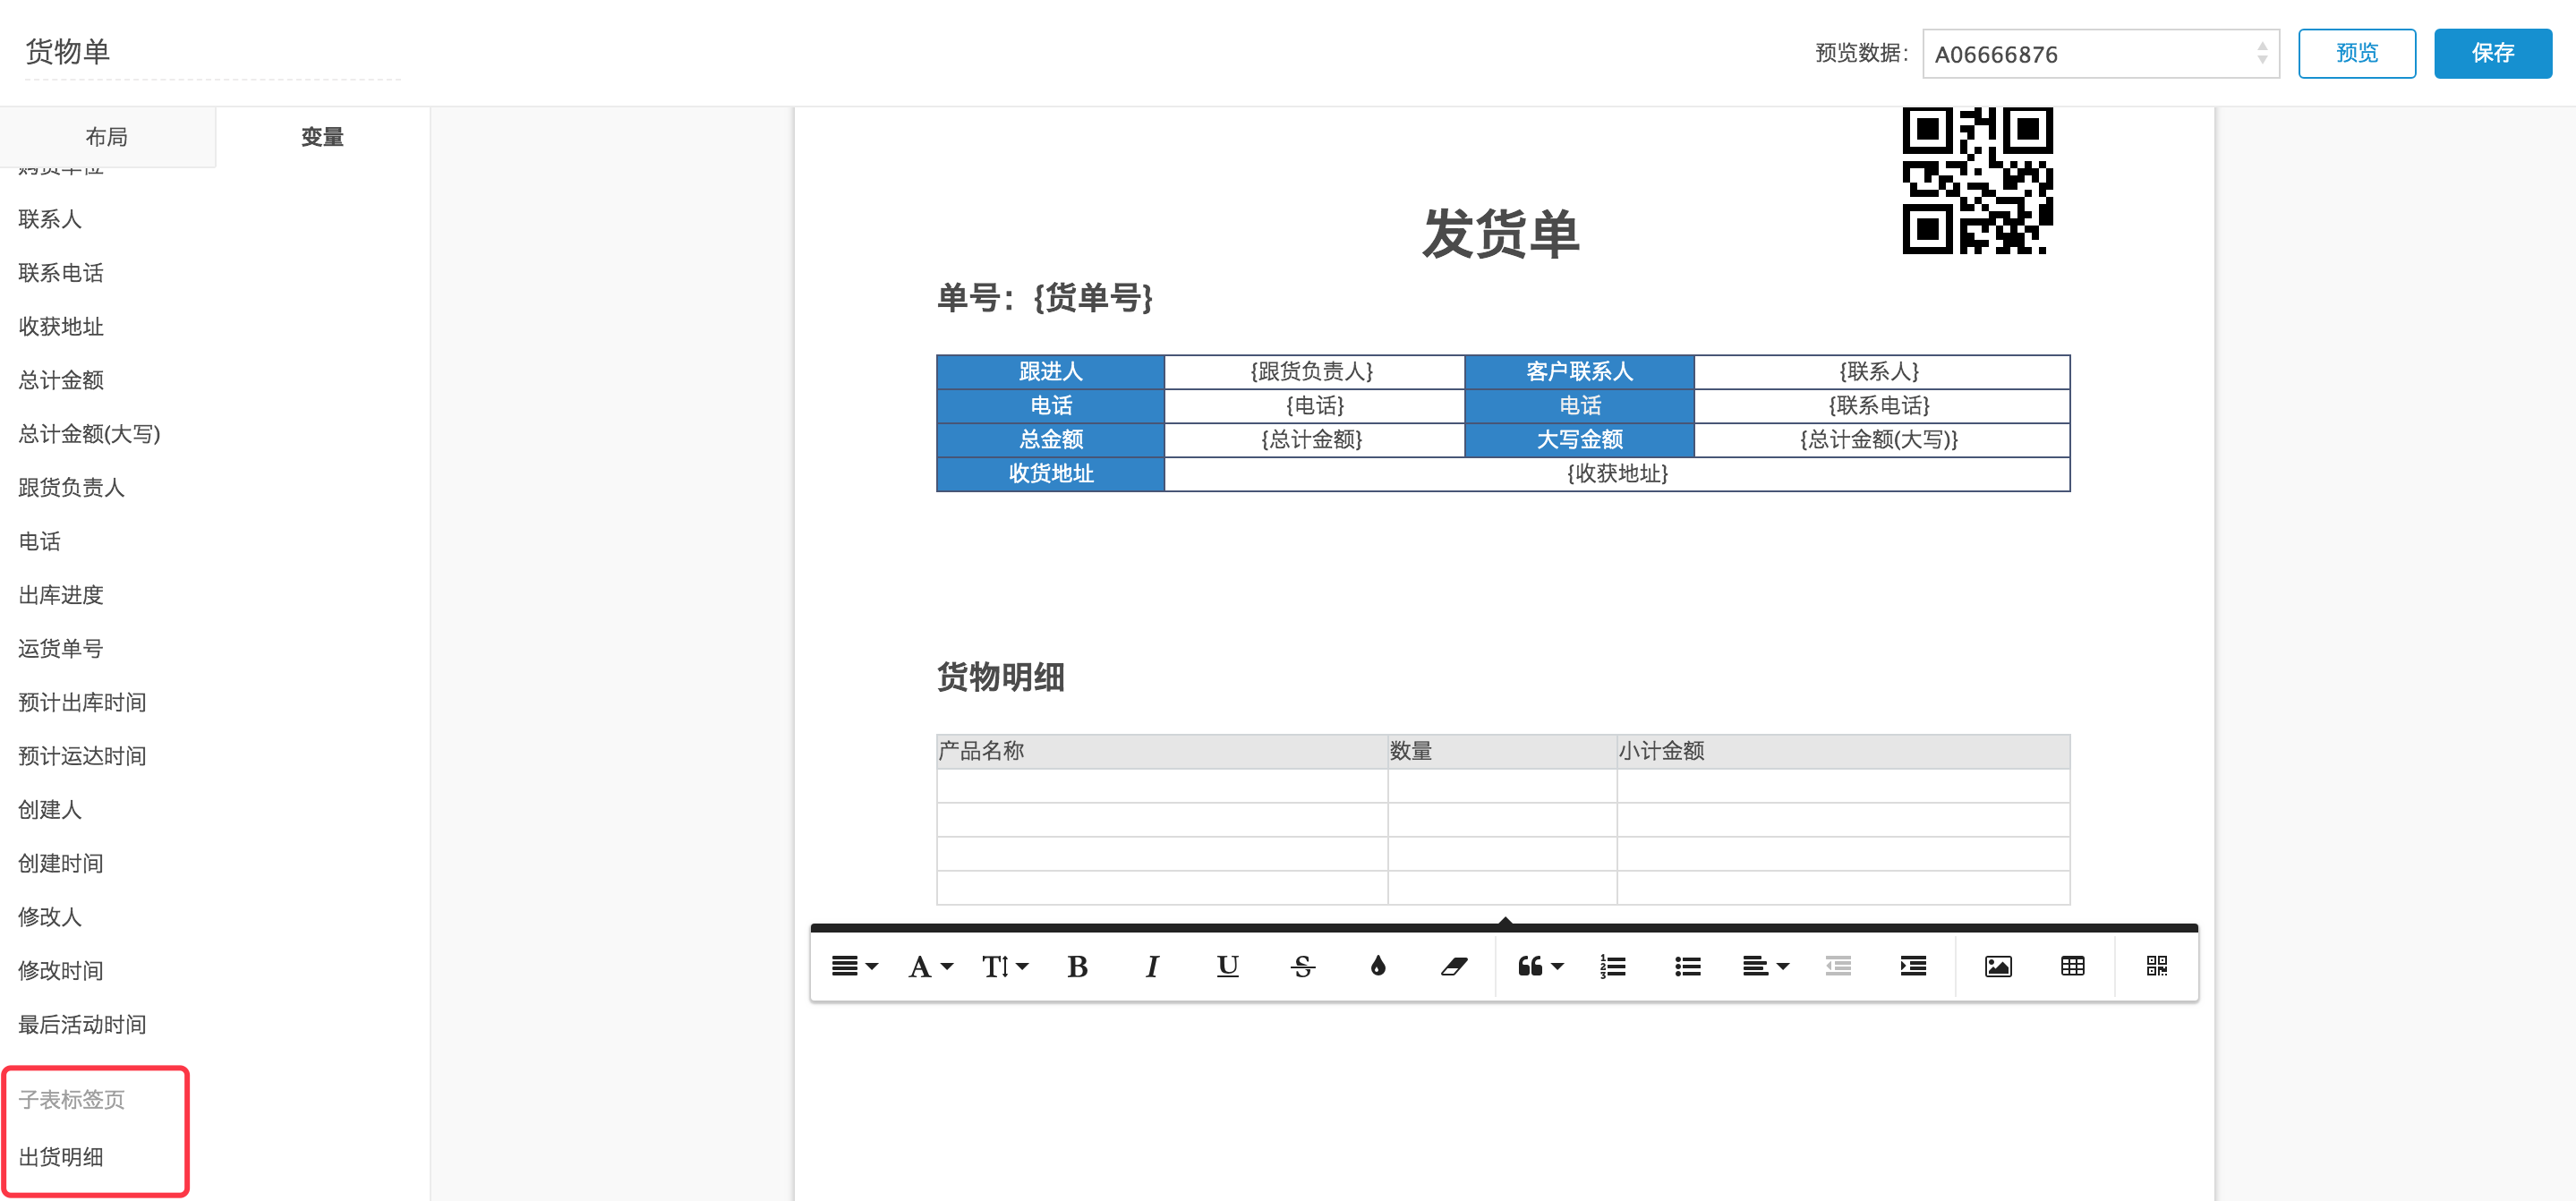Click the {跟货负责人} table cell

1313,372
